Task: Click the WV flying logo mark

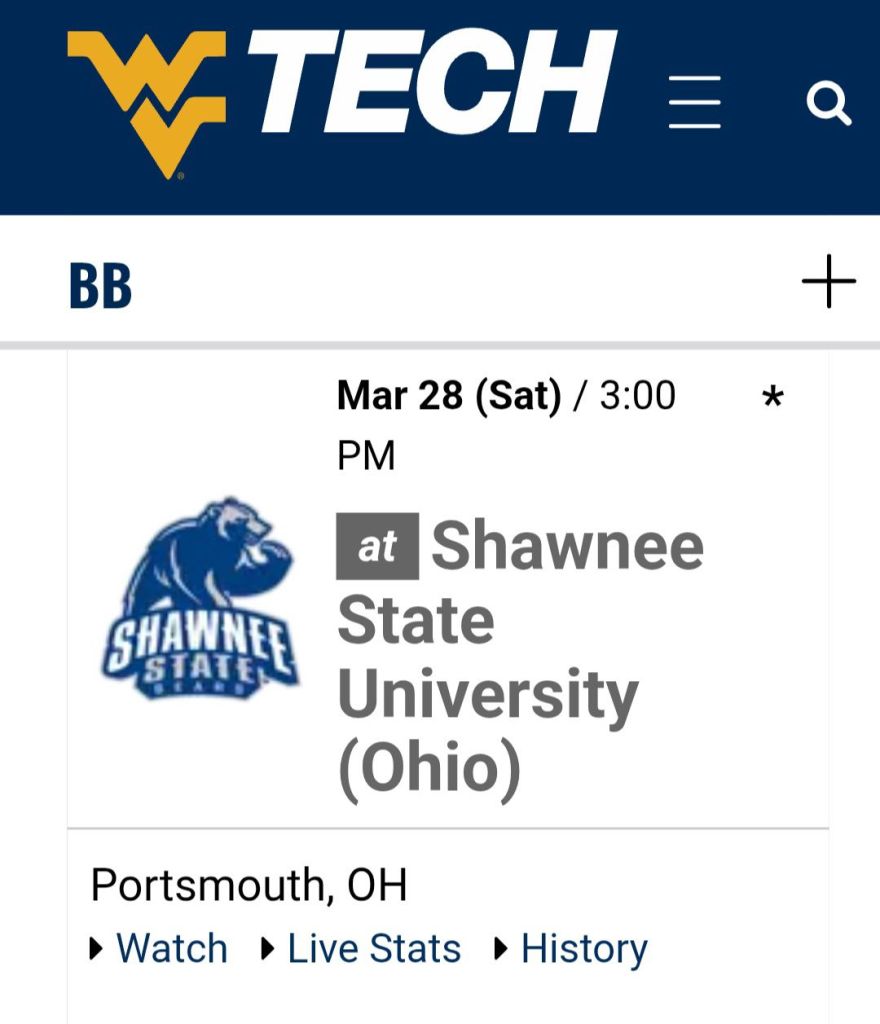Action: tap(153, 99)
